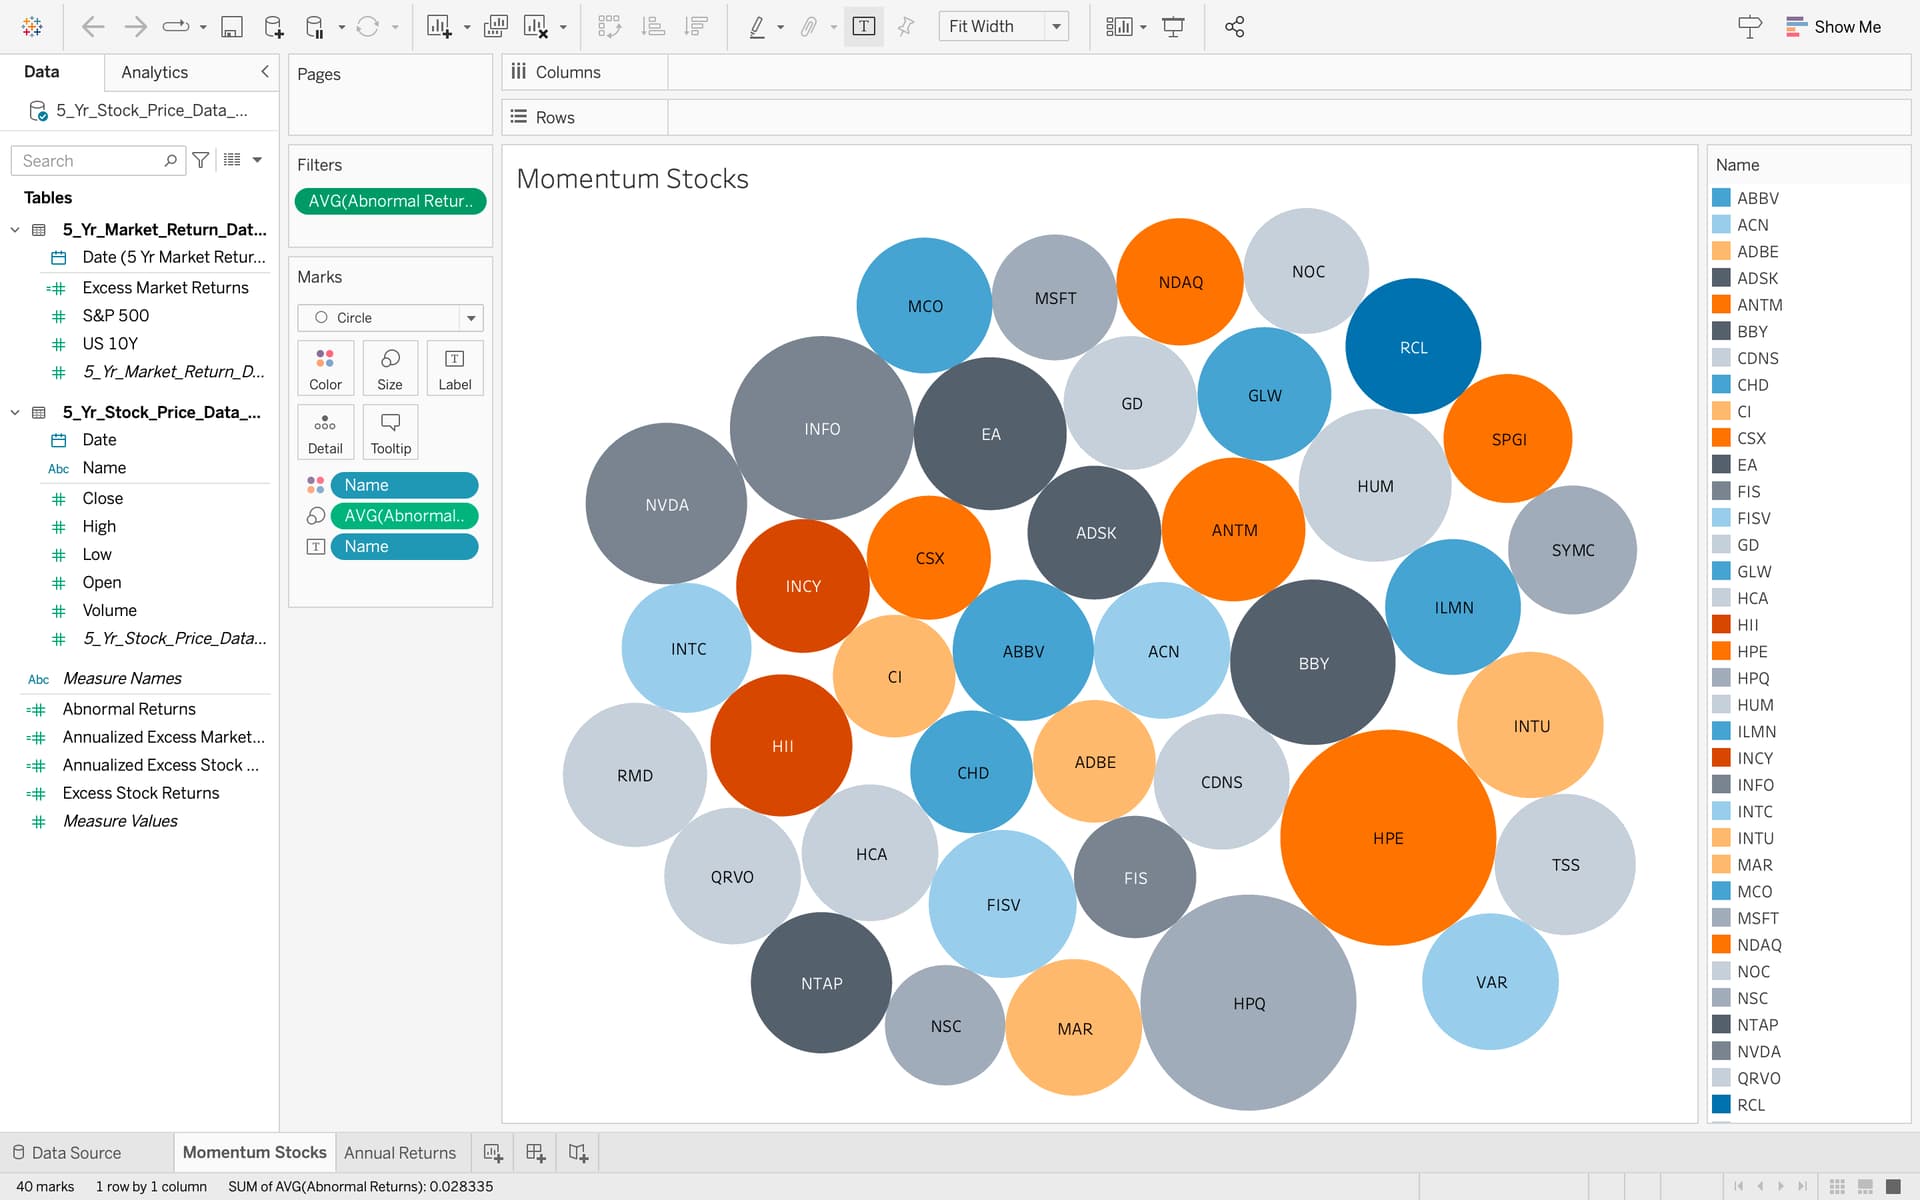This screenshot has height=1200, width=1920.
Task: Open the Annual Returns sheet tab
Action: 400,1153
